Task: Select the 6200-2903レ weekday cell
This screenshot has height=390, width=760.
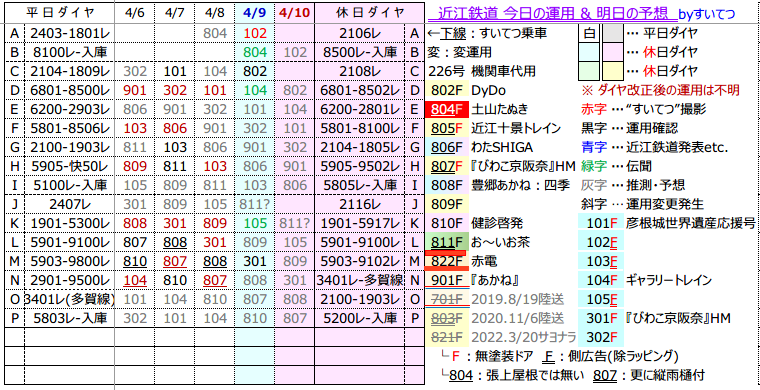Action: pos(70,109)
